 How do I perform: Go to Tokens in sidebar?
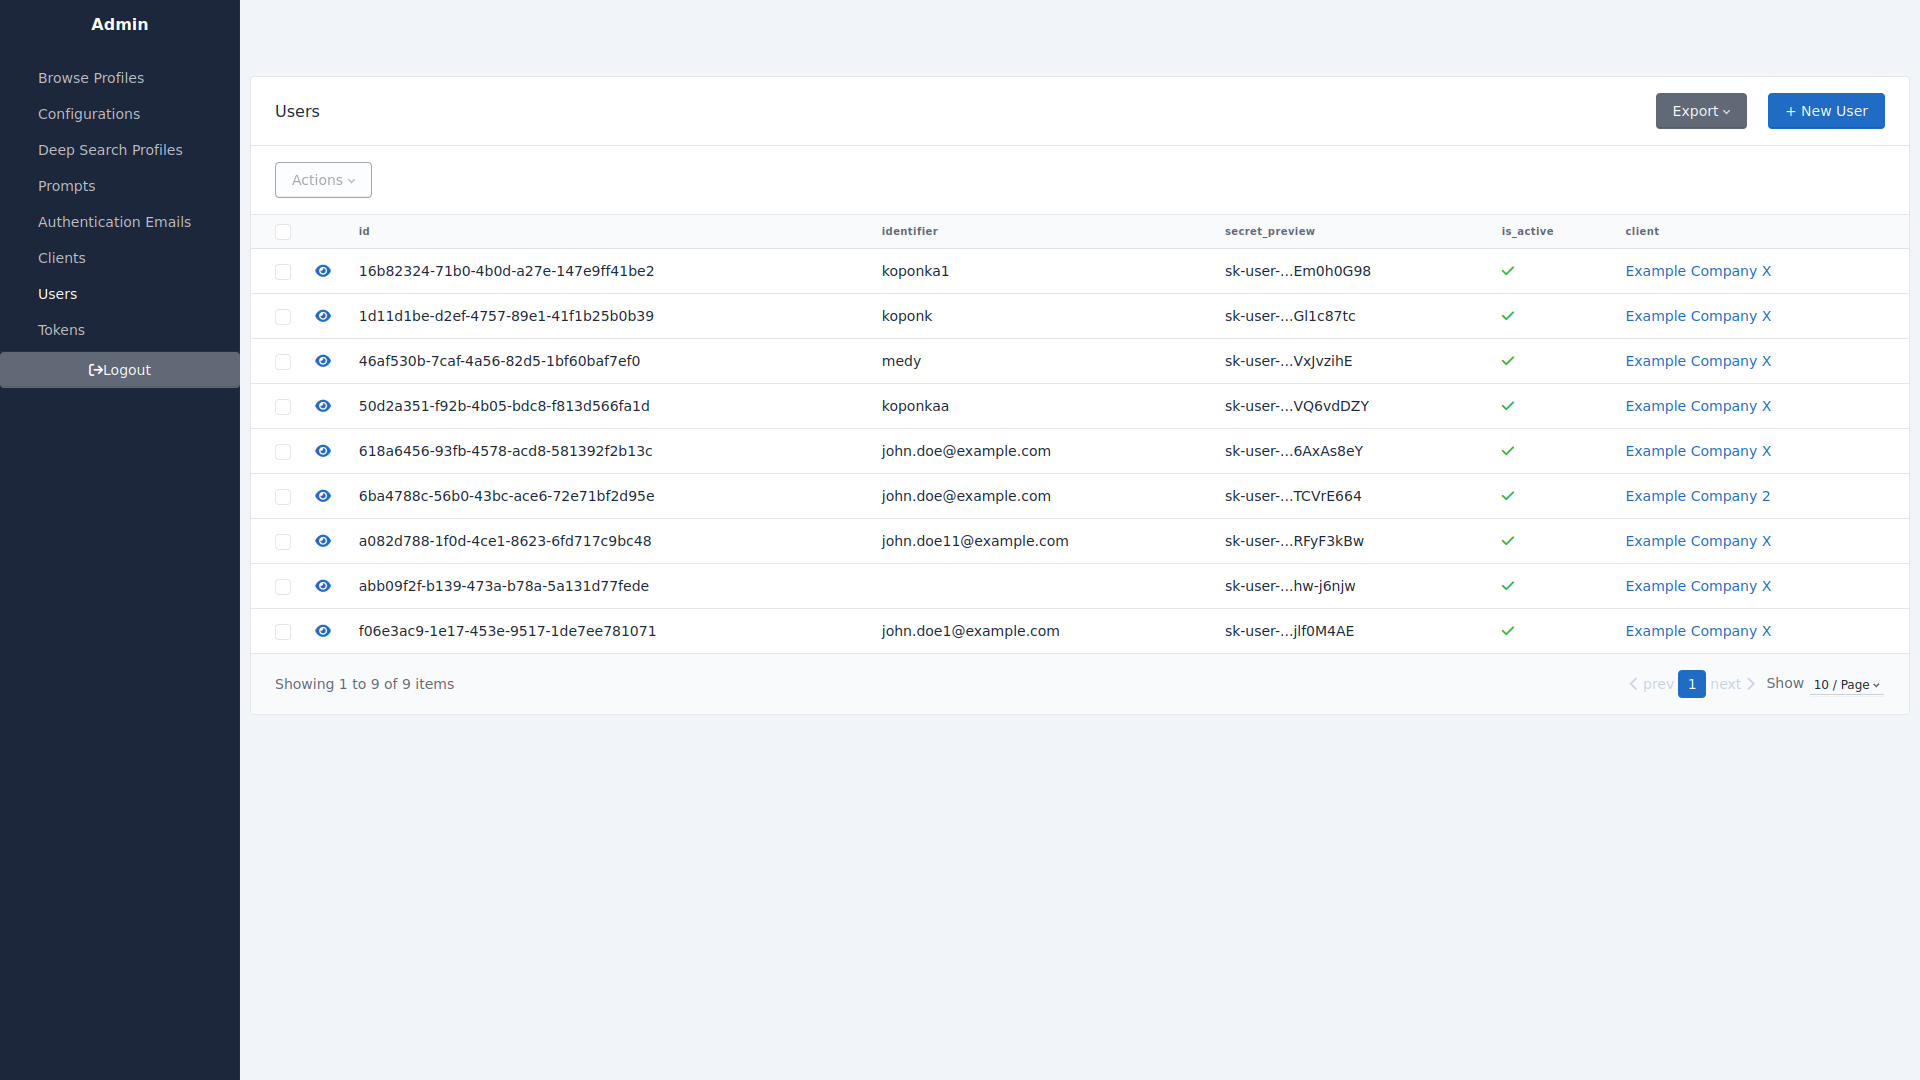tap(61, 330)
